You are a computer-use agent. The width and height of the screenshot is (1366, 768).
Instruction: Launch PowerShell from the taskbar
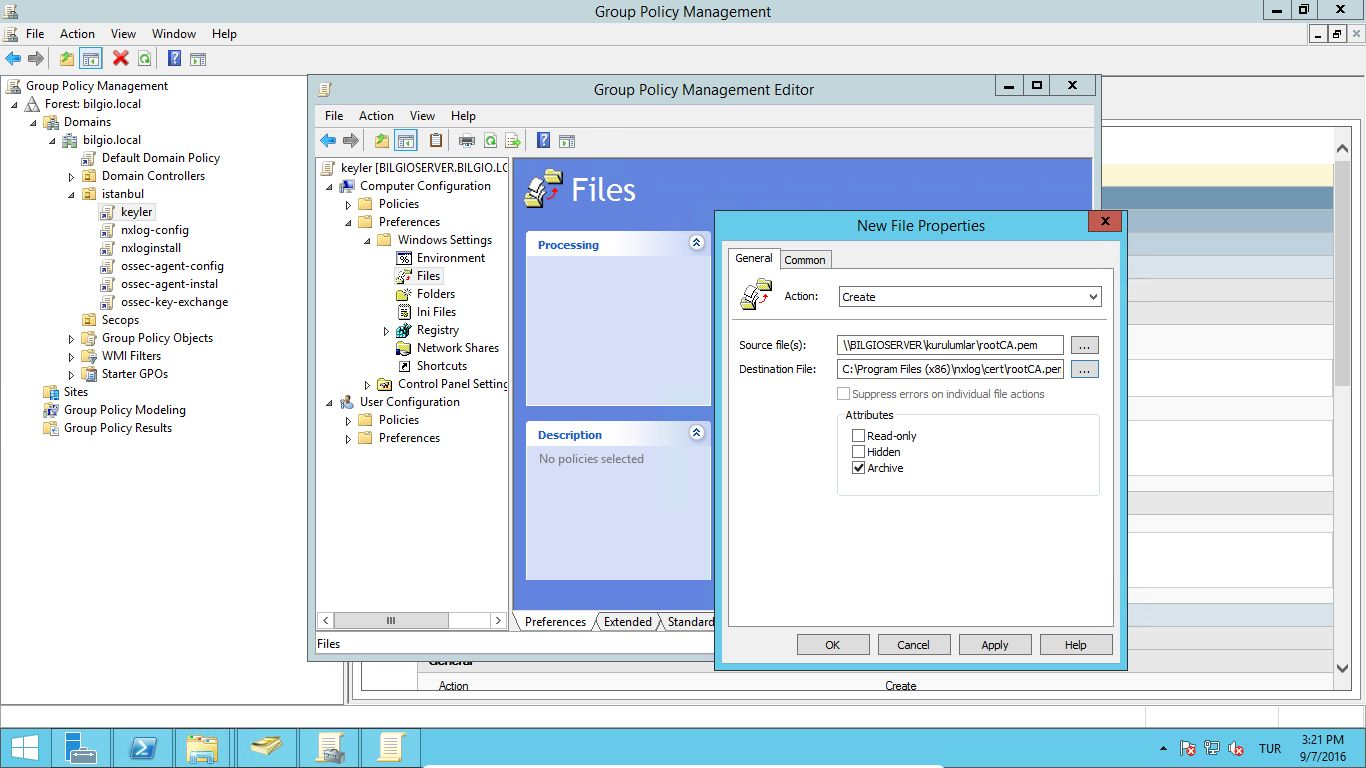(143, 748)
